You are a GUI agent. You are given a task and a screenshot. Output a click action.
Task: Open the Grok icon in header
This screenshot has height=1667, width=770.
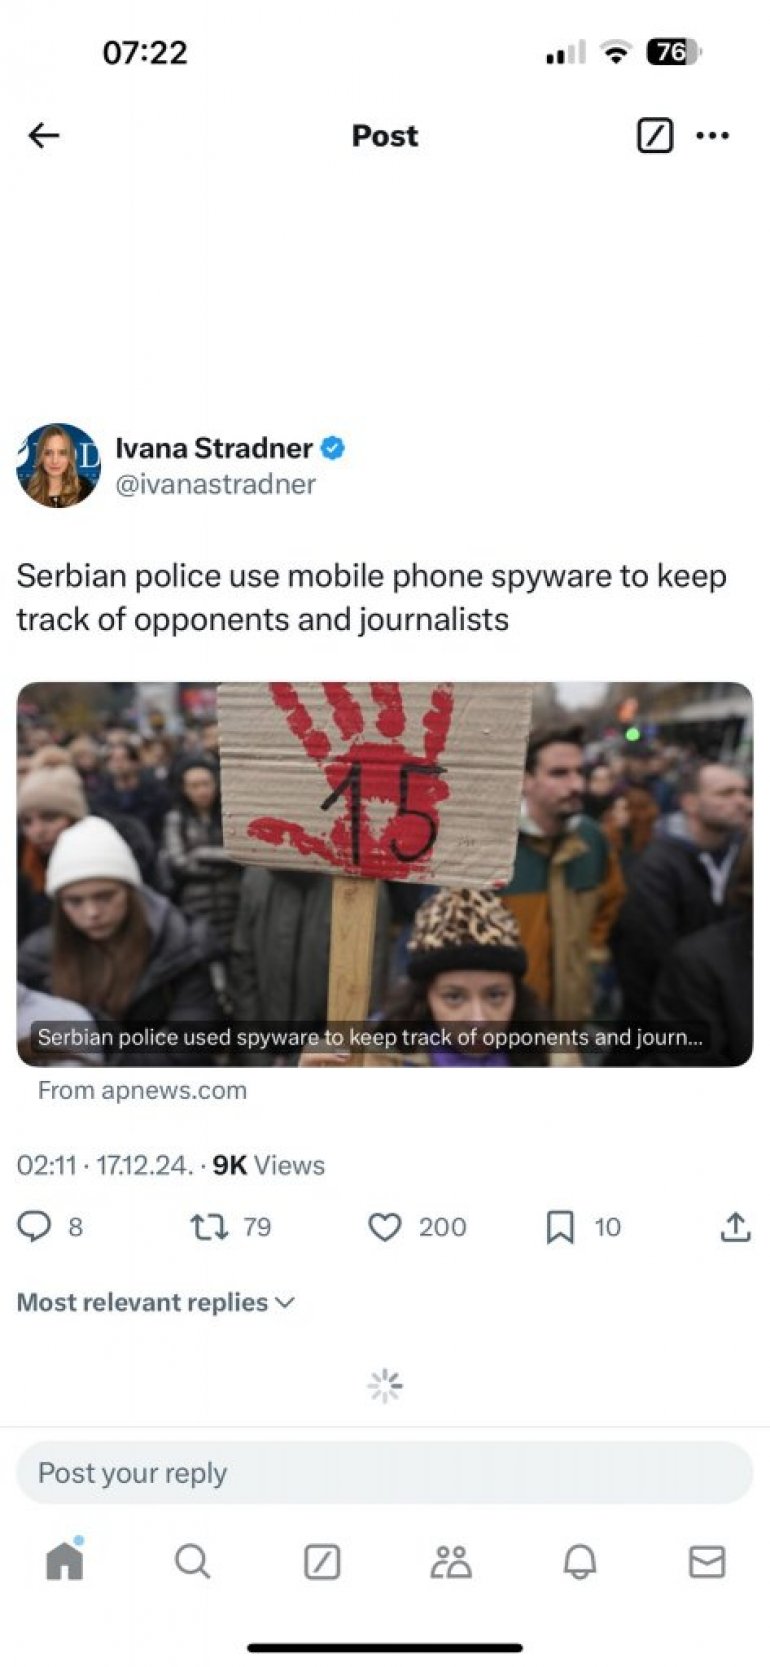click(x=655, y=135)
